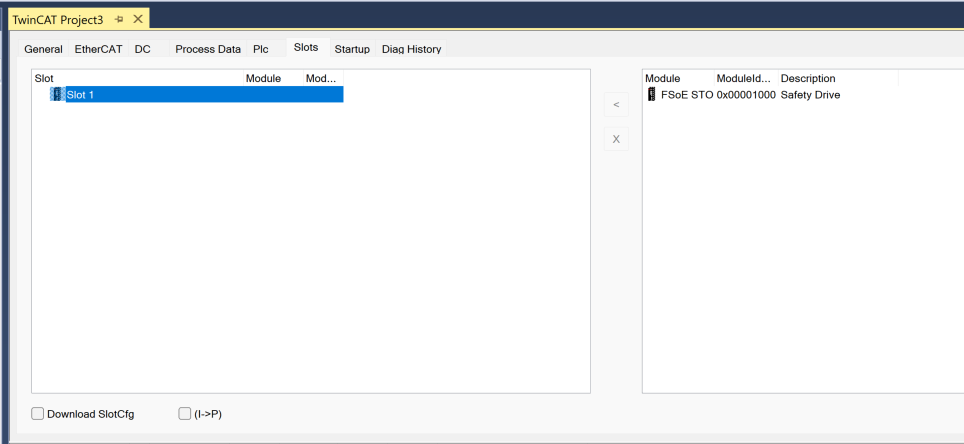The width and height of the screenshot is (964, 444).
Task: Toggle the (I->P) checkbox
Action: point(184,414)
